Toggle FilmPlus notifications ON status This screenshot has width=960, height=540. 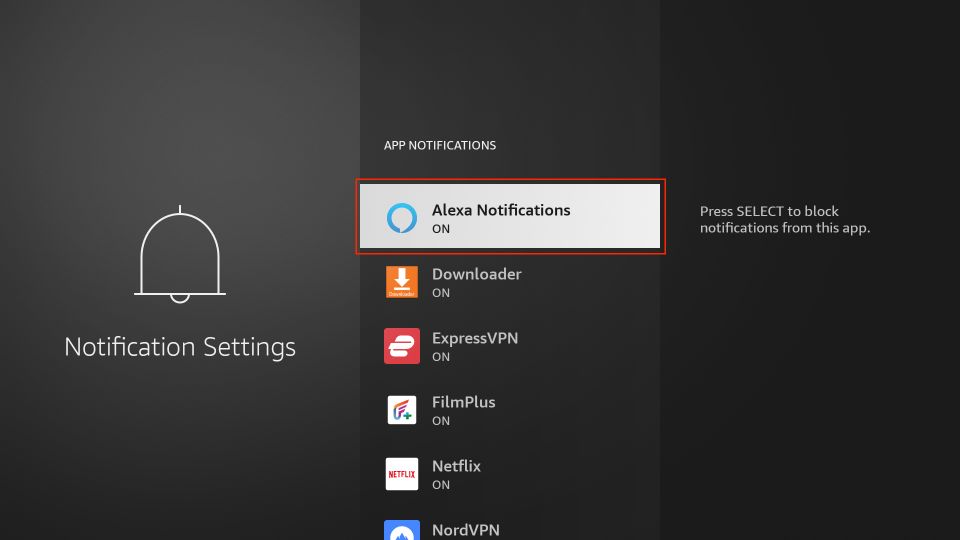coord(441,421)
